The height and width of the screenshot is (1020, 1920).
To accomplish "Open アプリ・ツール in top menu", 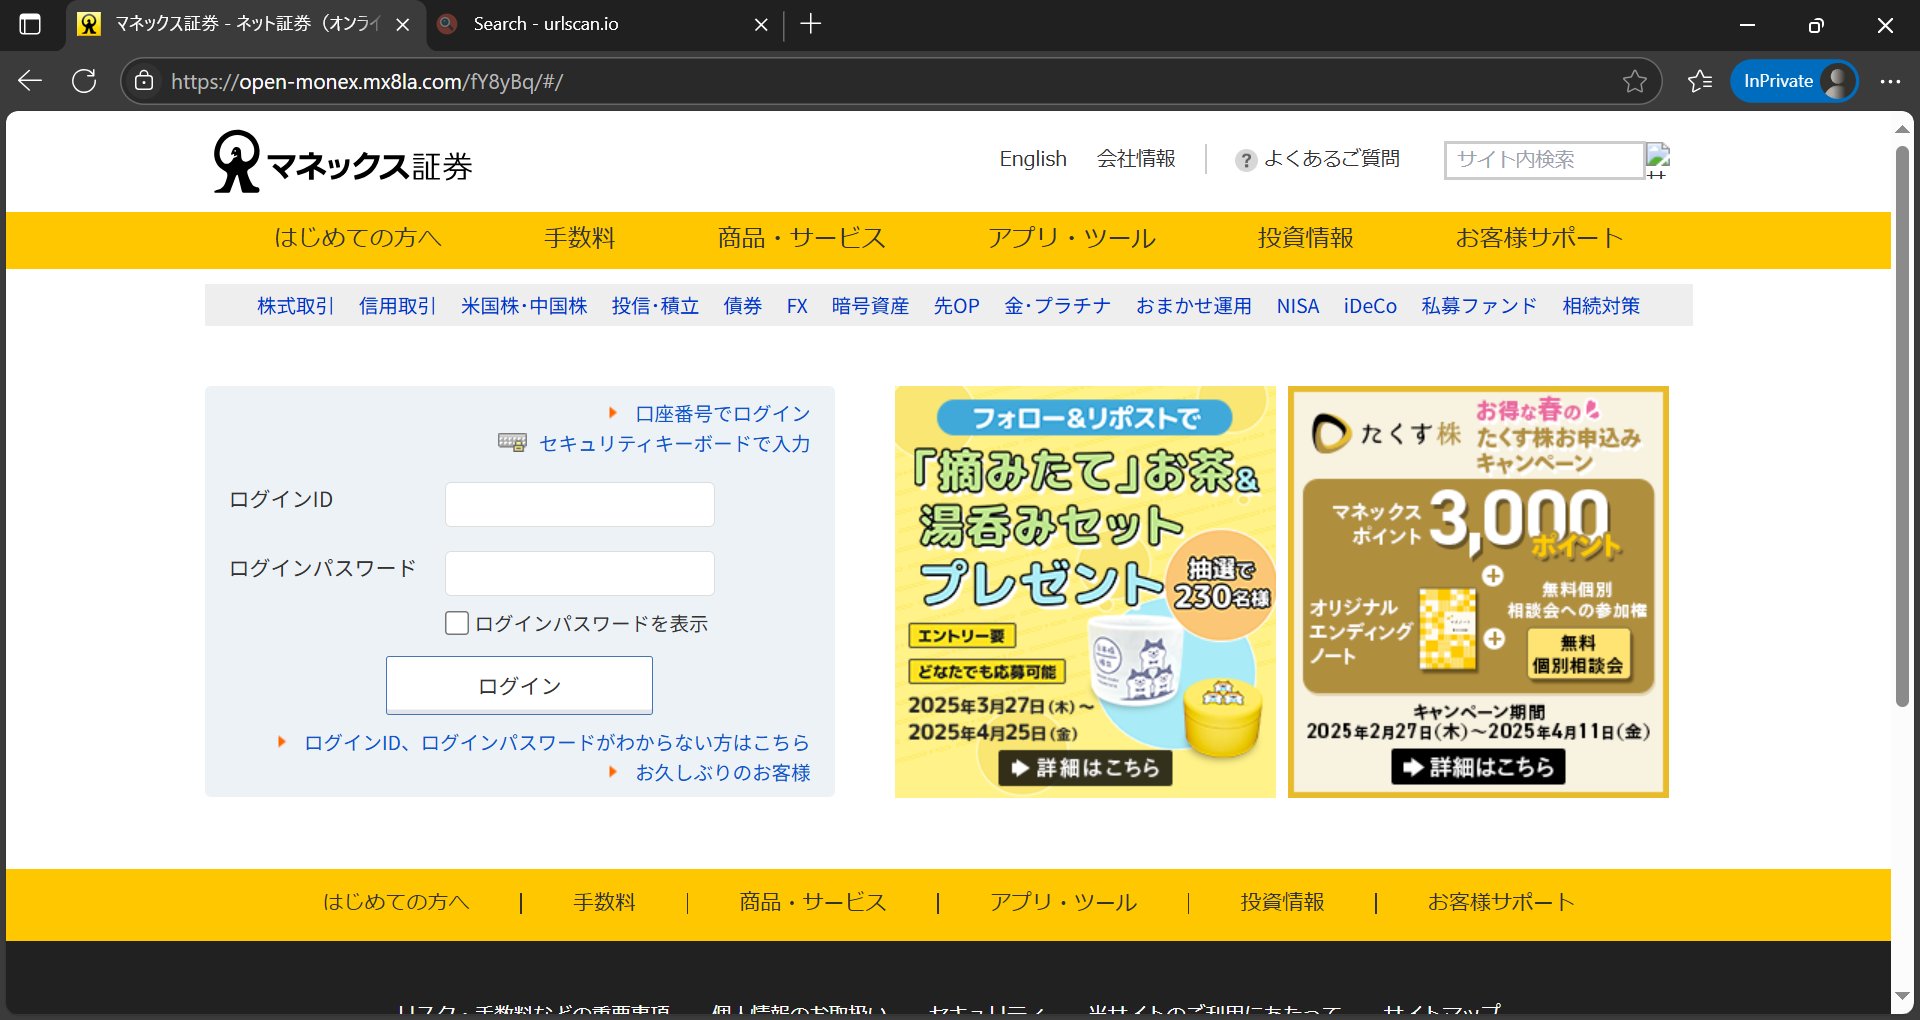I will click(x=1071, y=238).
